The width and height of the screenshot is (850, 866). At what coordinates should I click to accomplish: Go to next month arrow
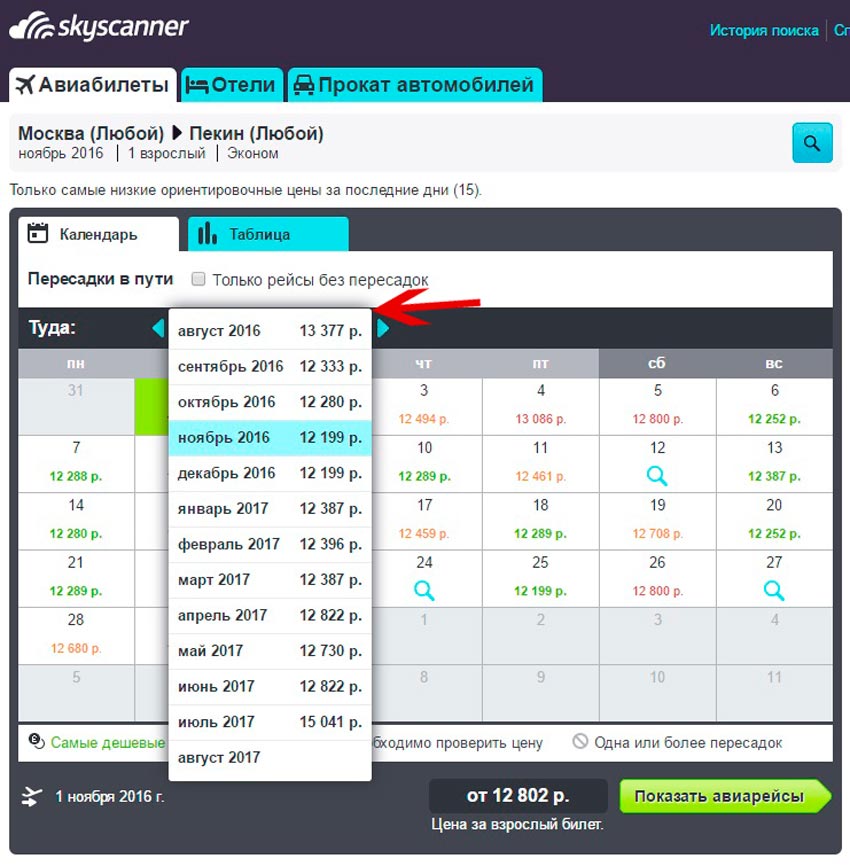tap(383, 327)
